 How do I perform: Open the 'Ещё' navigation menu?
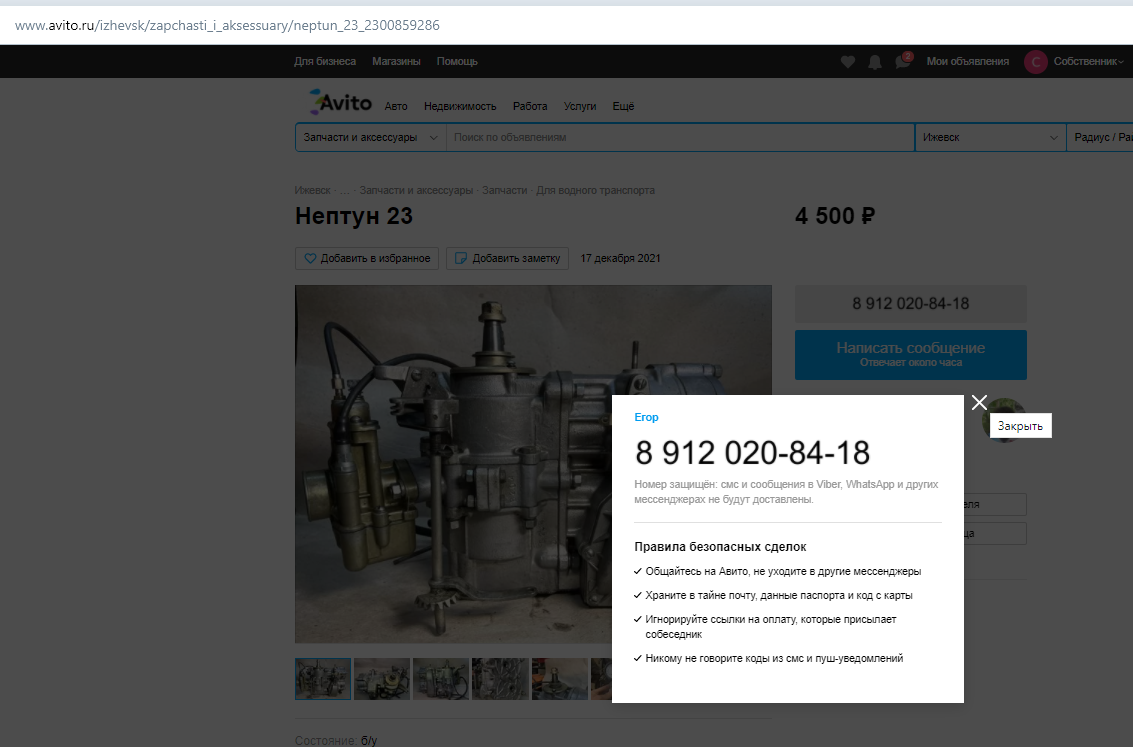pos(623,106)
